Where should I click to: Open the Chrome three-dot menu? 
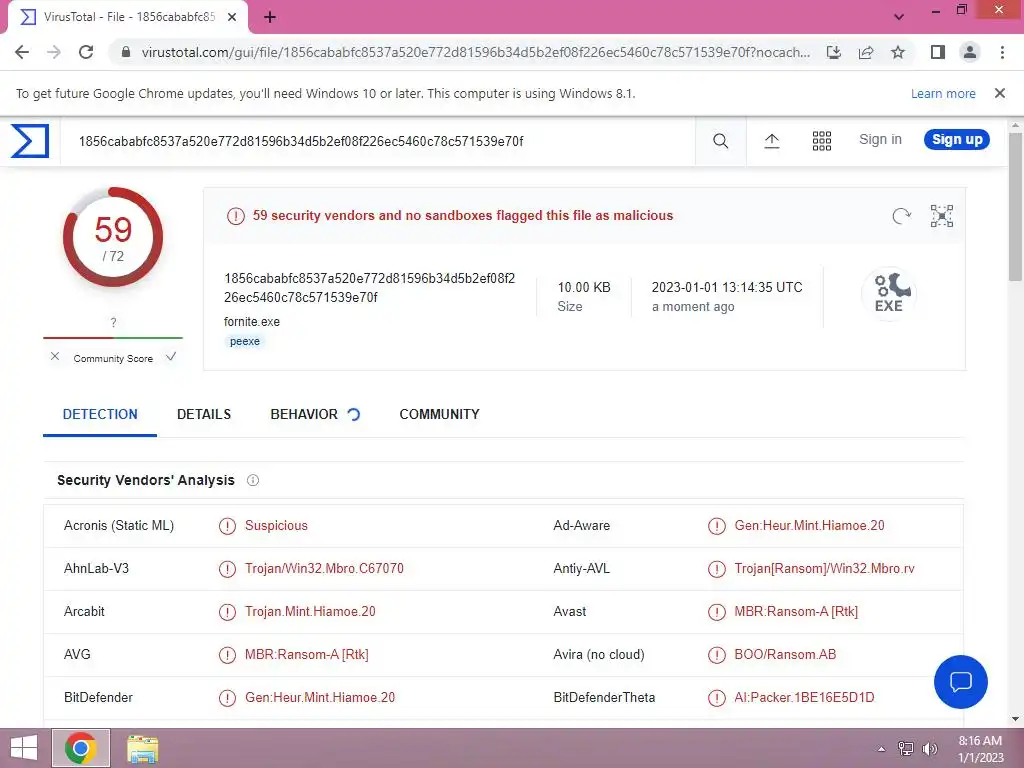1002,52
